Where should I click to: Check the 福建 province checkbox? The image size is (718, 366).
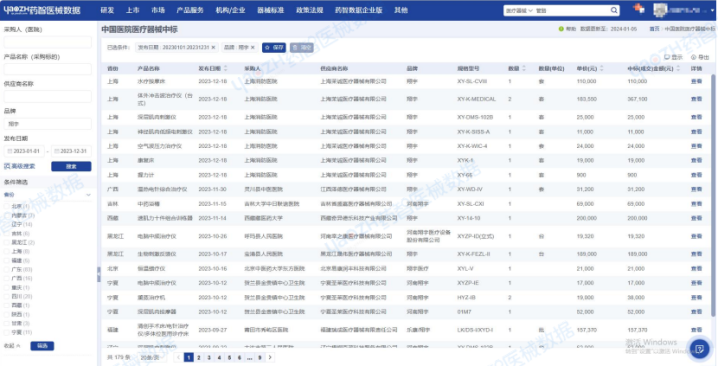tap(6, 260)
